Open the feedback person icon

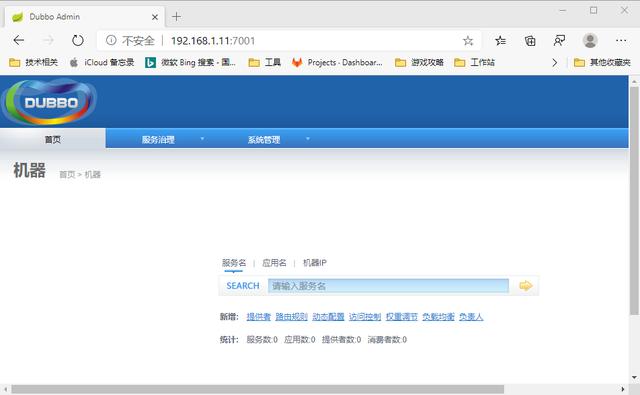(x=559, y=40)
